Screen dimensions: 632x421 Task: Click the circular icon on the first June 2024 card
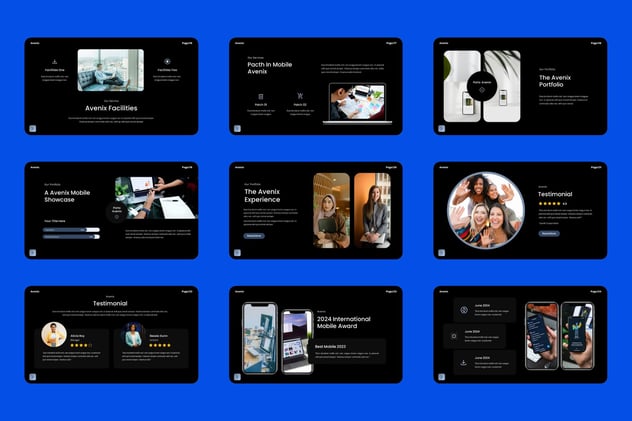point(464,310)
